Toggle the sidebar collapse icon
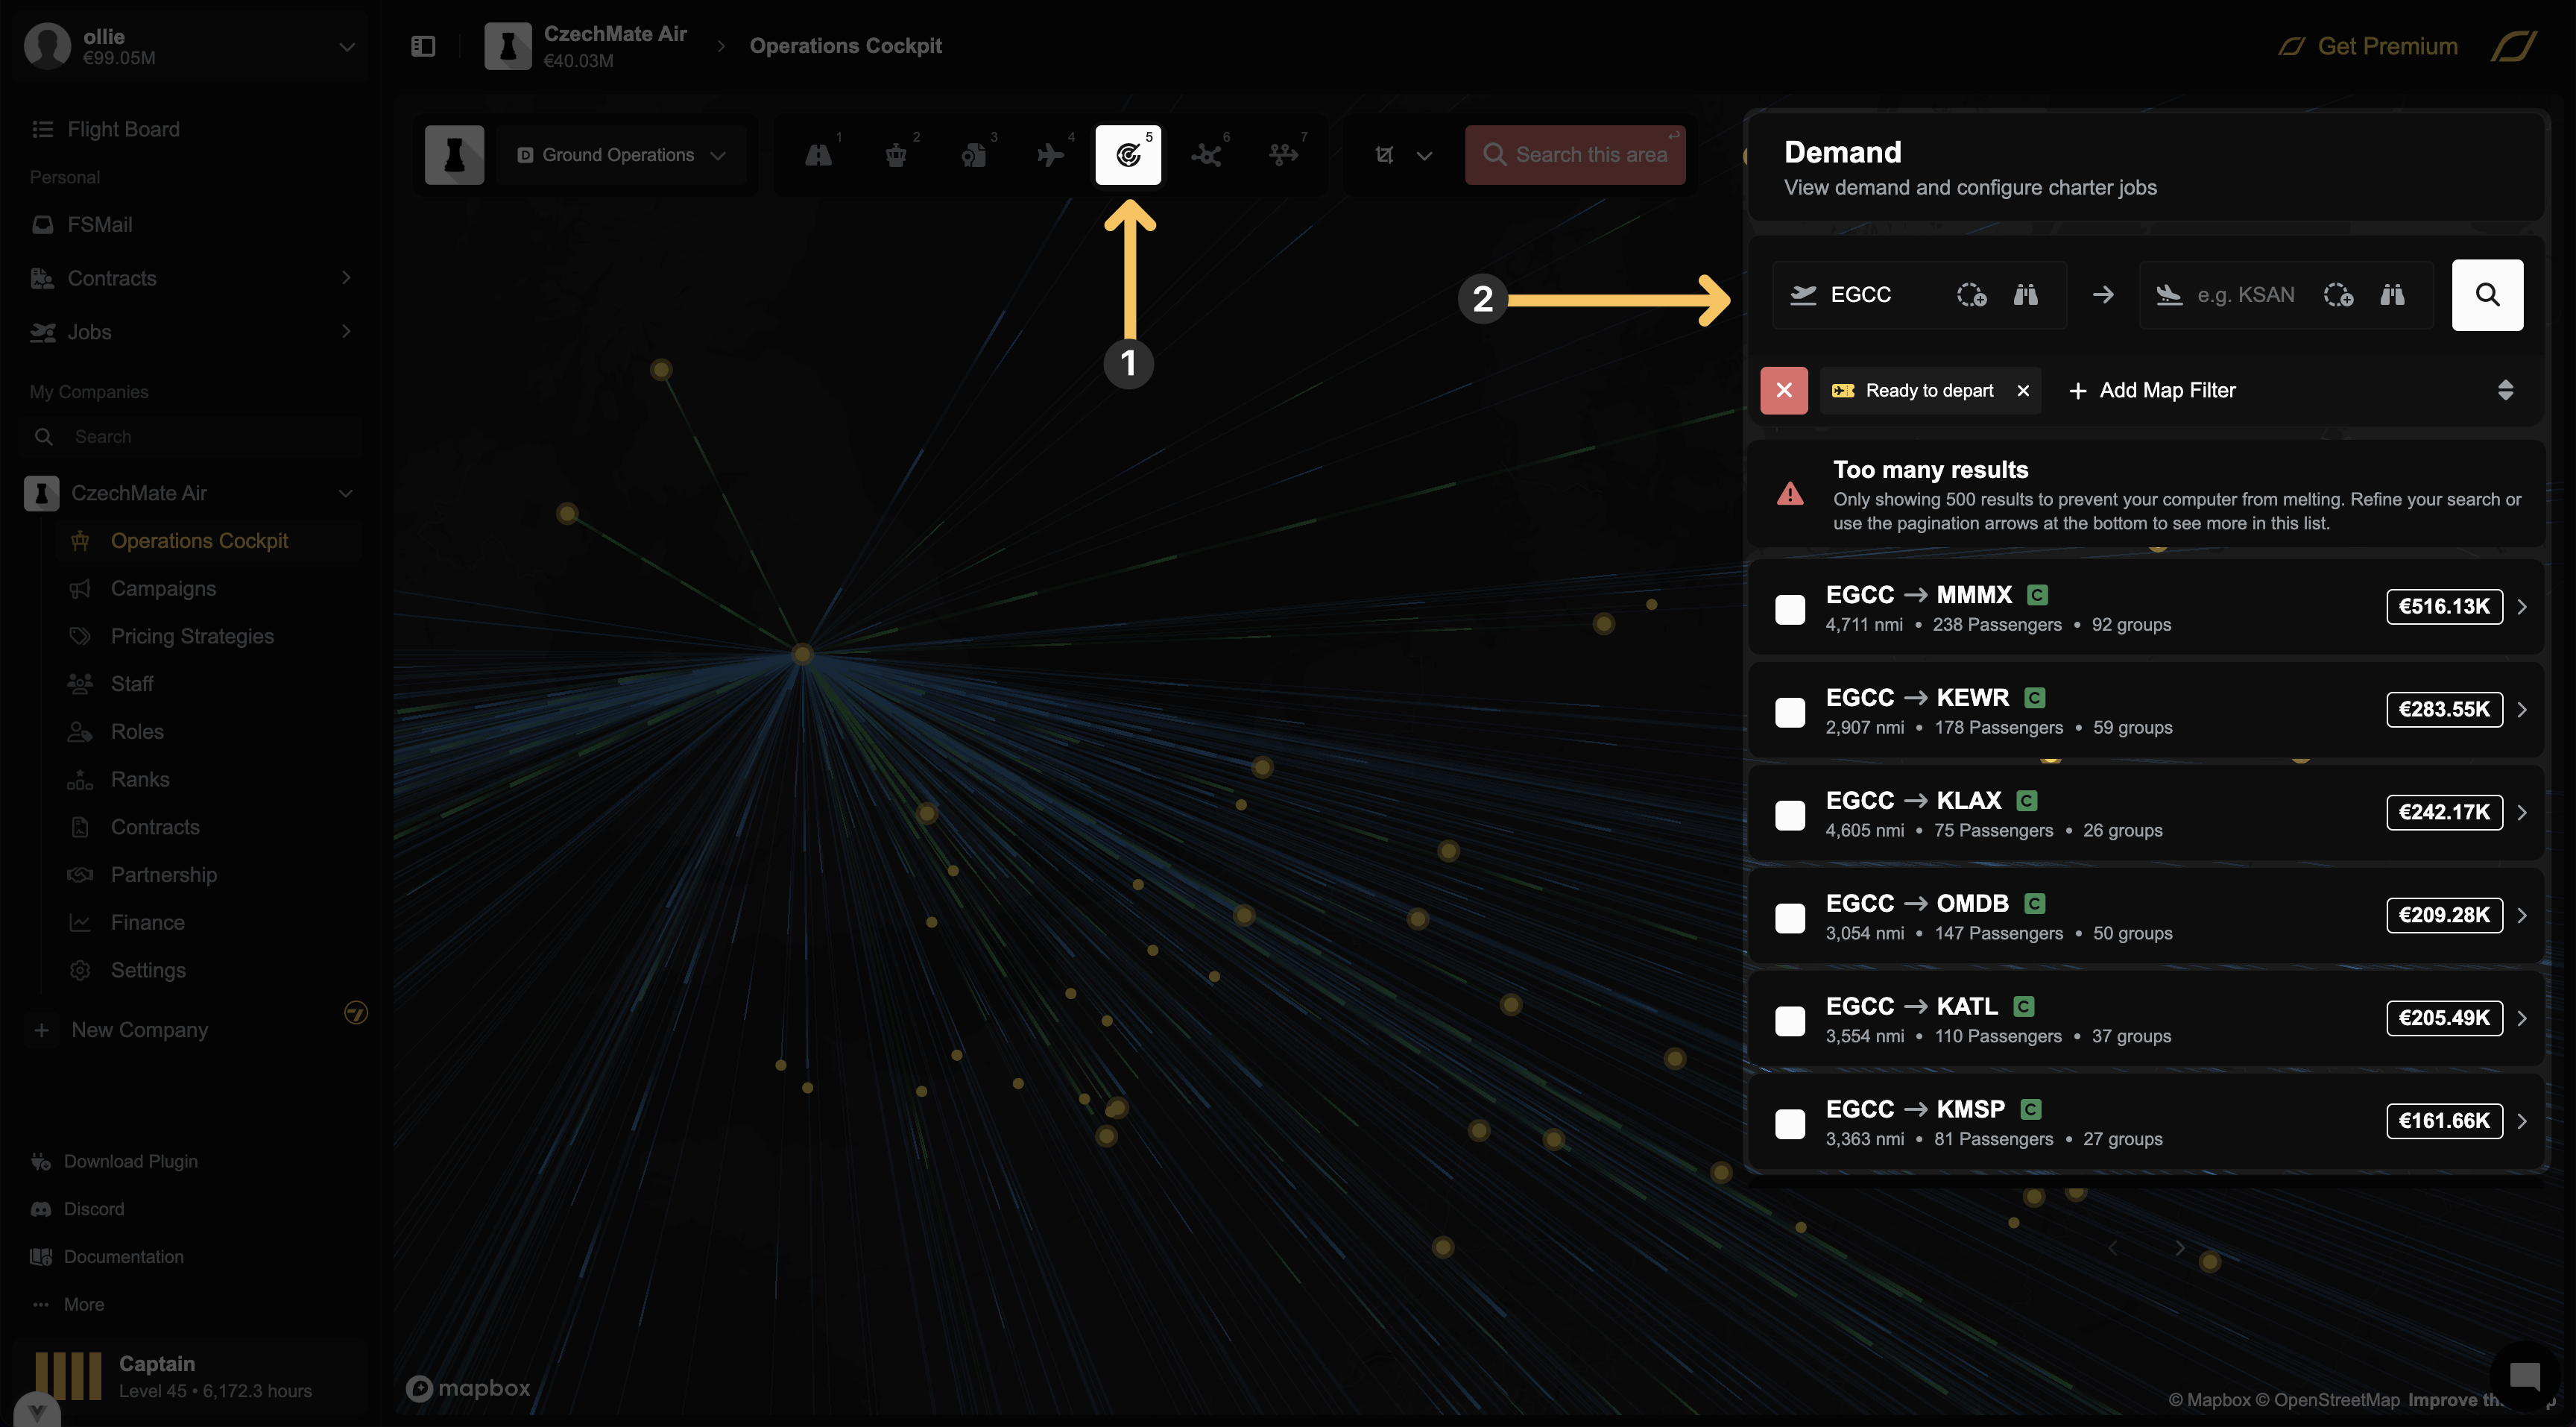This screenshot has width=2576, height=1427. [423, 46]
